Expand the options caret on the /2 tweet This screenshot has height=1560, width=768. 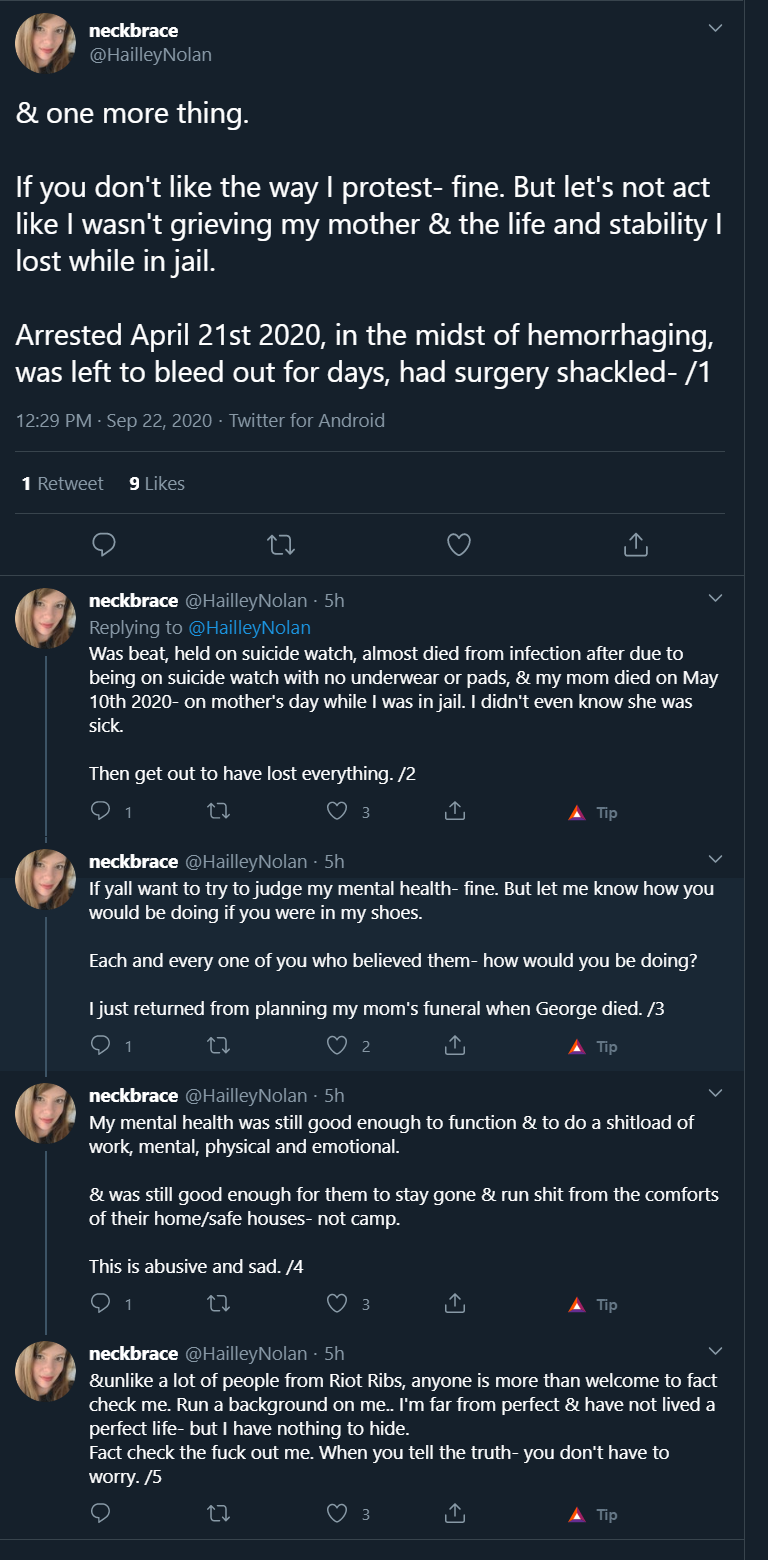click(715, 598)
